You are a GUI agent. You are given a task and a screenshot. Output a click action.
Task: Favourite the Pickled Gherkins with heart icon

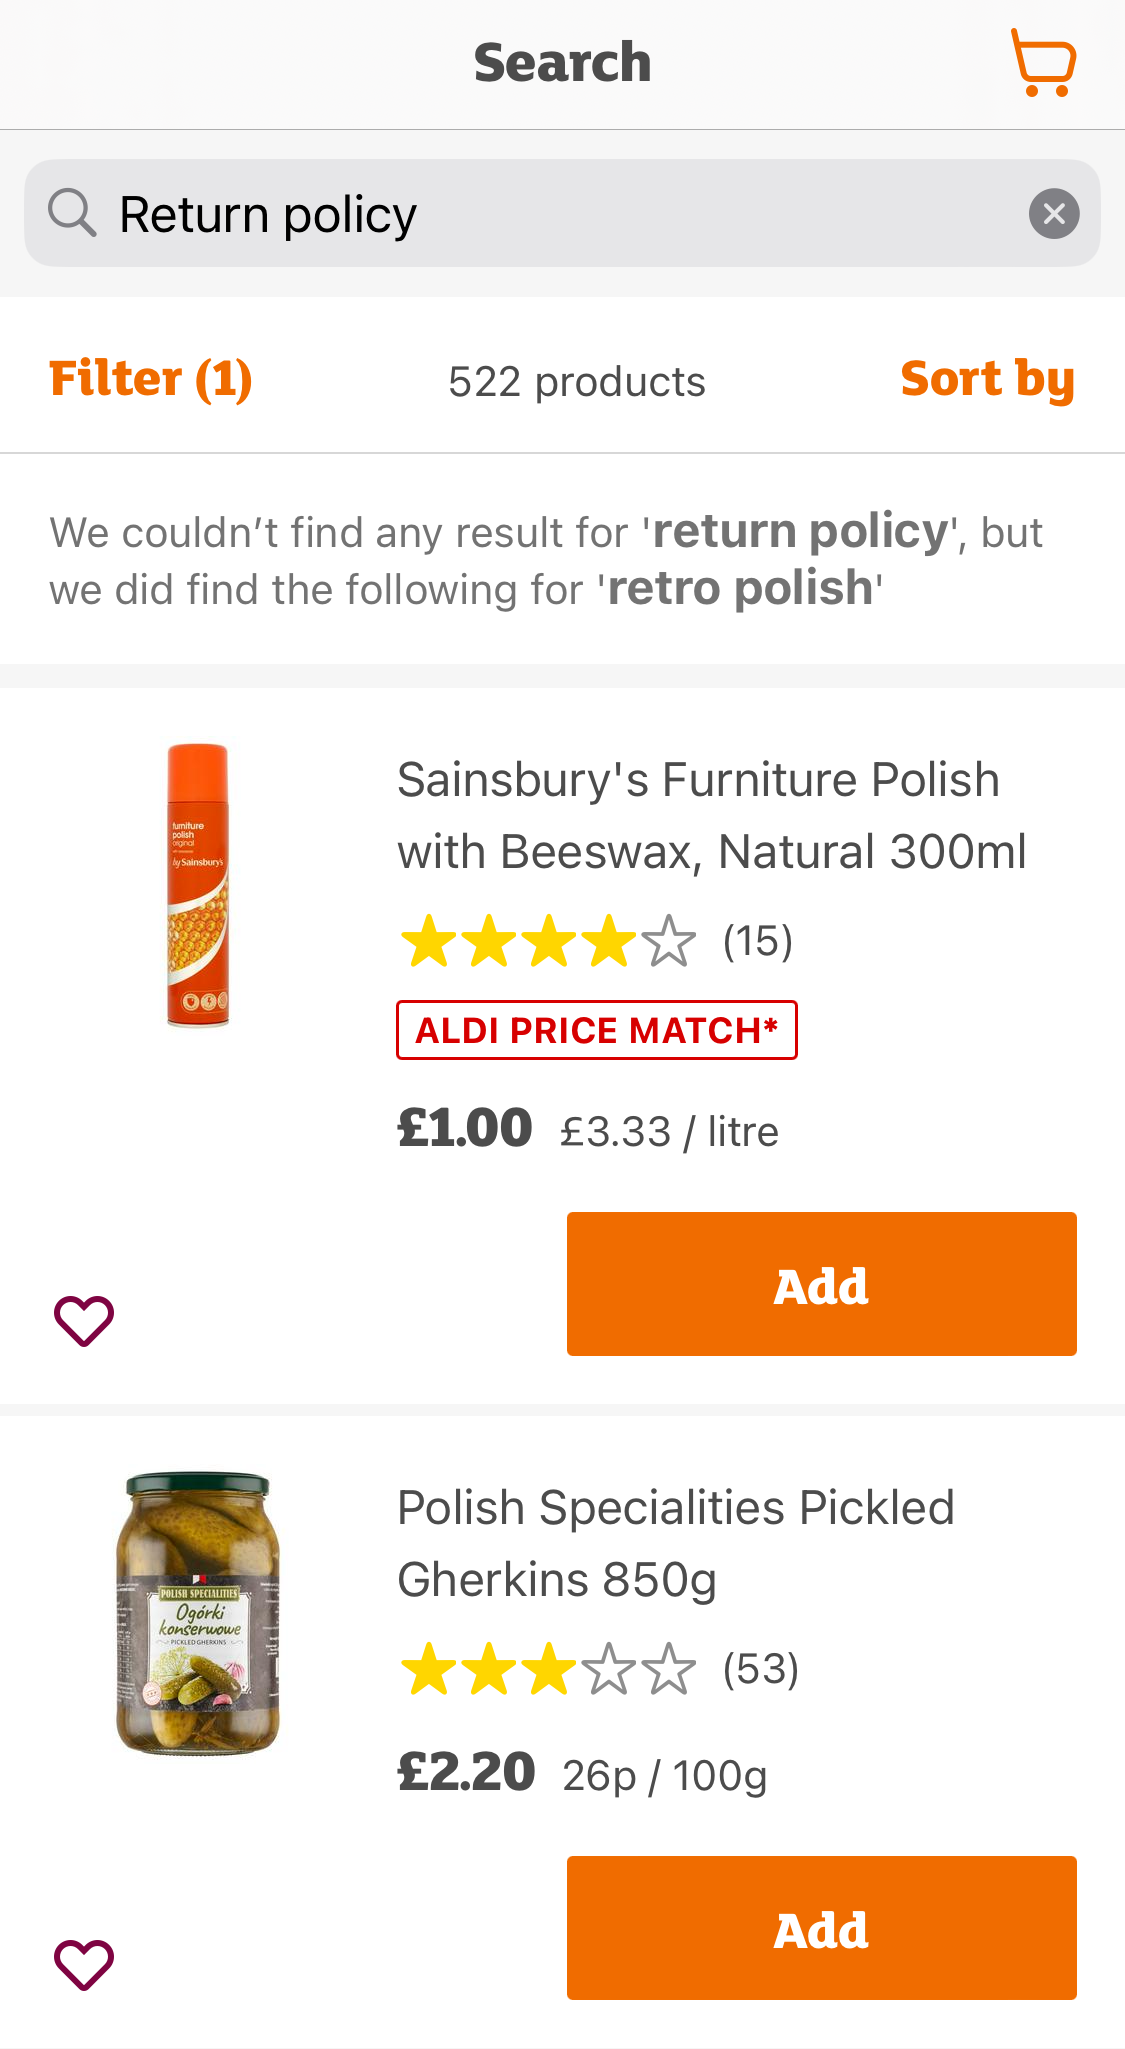(x=84, y=1964)
